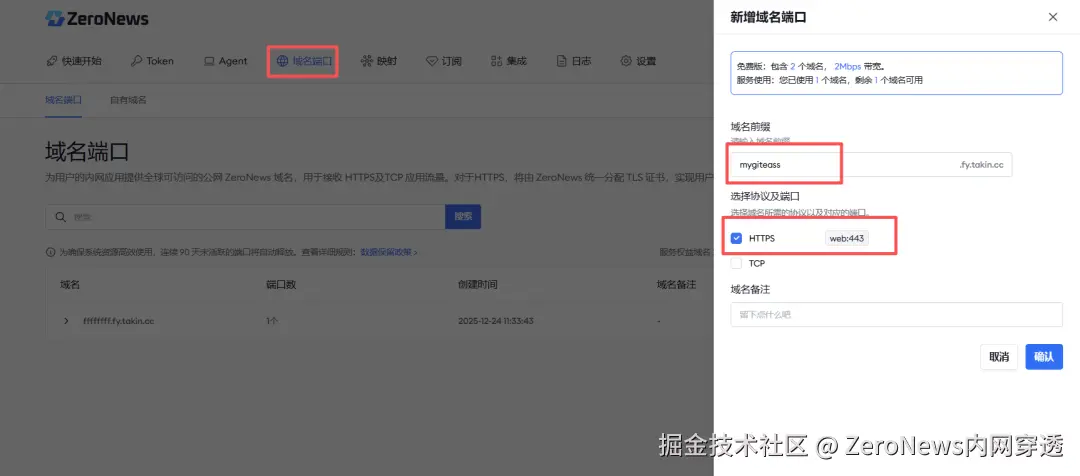Screen dimensions: 1080x476
Task: Click the web:443 port tag
Action: point(847,238)
